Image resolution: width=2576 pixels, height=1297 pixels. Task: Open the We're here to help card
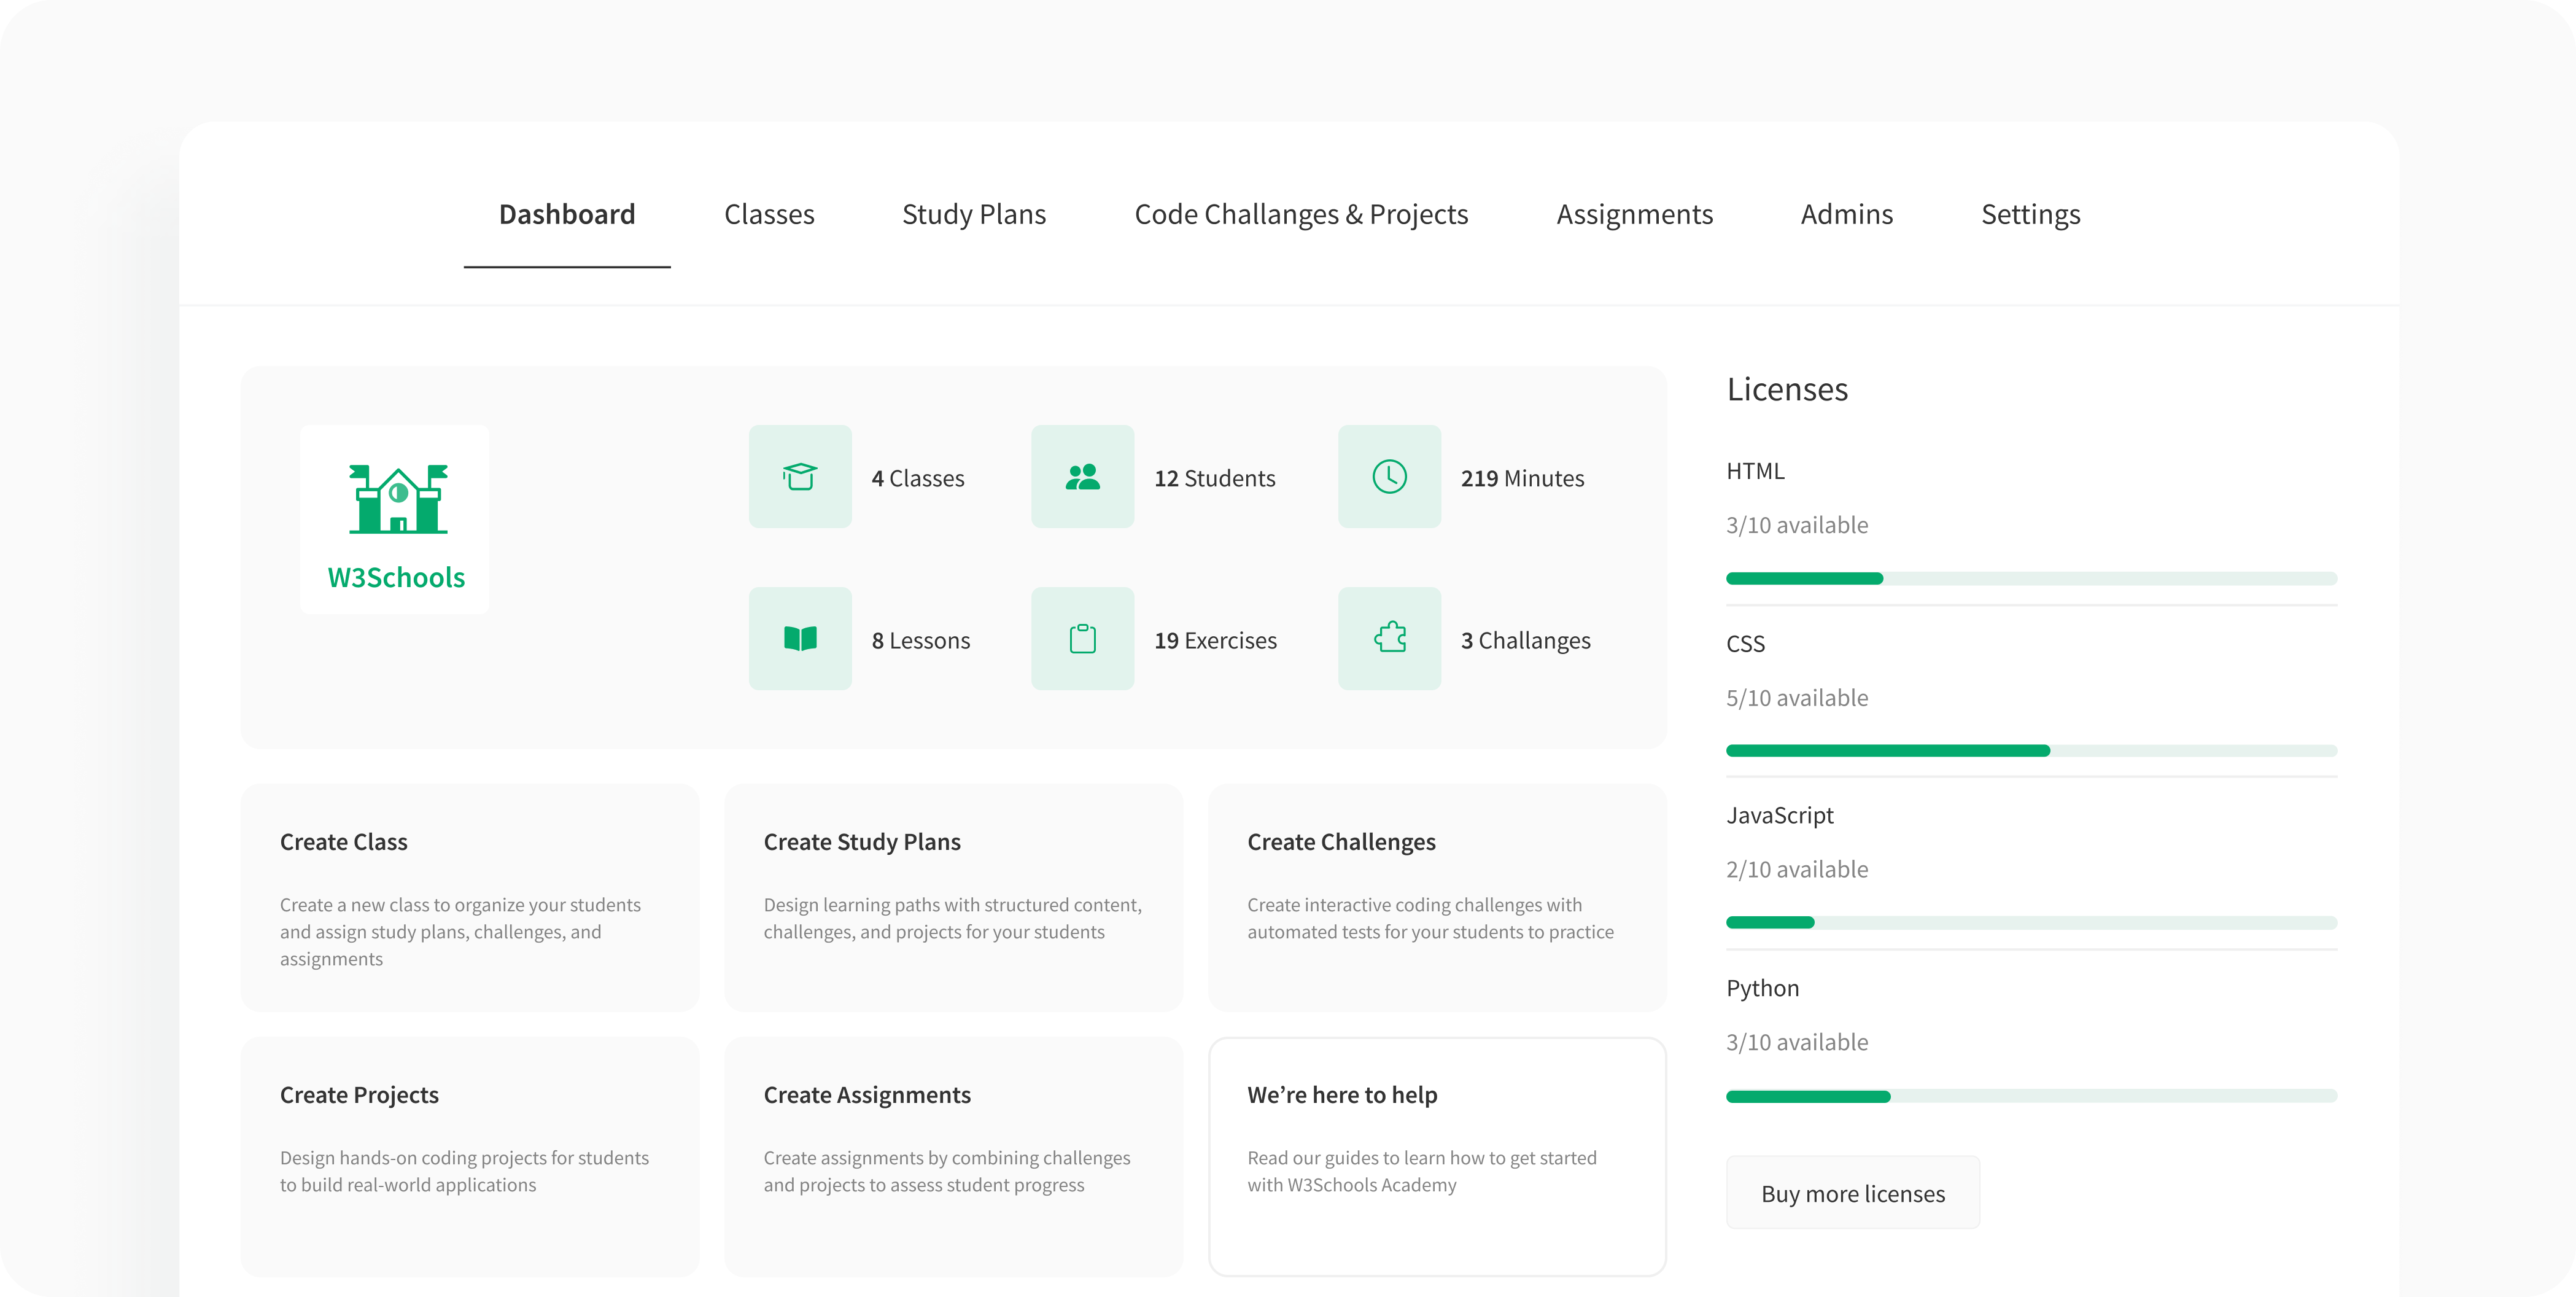point(1437,1155)
